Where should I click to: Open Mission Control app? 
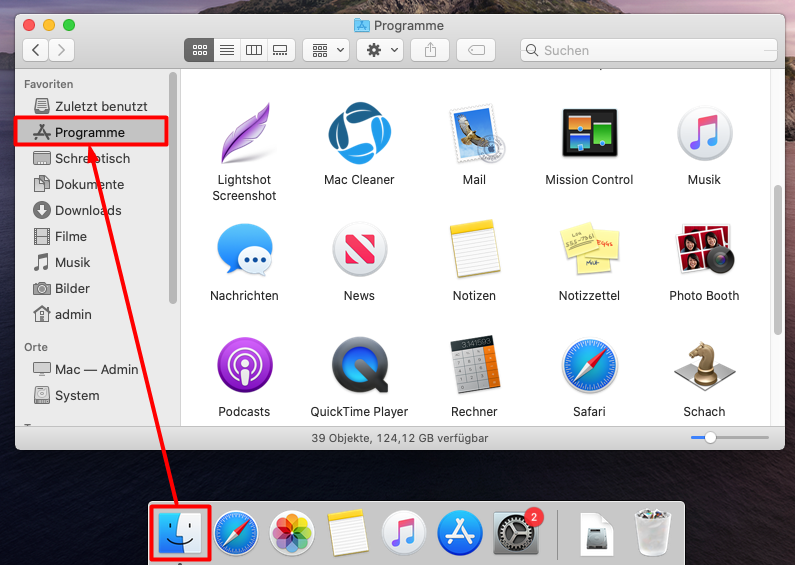click(x=589, y=133)
